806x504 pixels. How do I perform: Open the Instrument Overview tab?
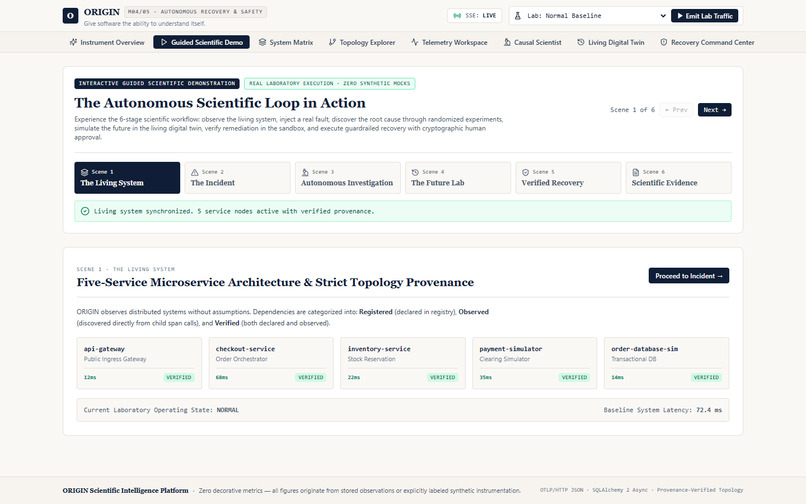107,42
